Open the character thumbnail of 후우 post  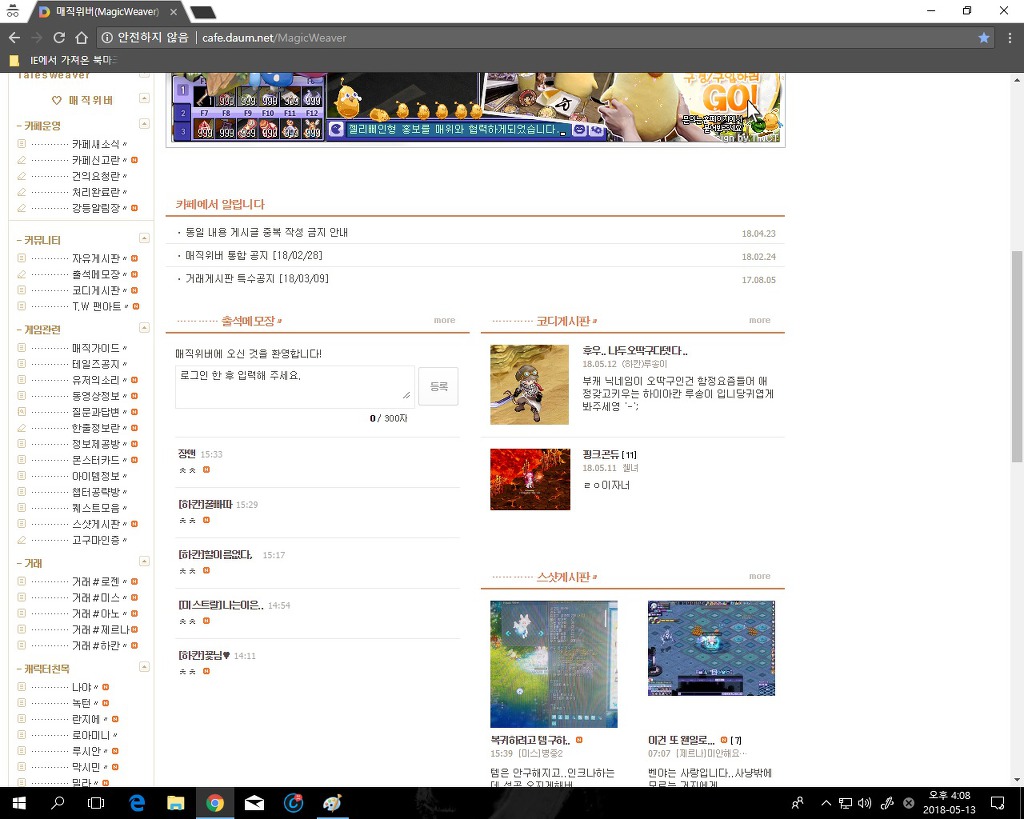pyautogui.click(x=530, y=385)
